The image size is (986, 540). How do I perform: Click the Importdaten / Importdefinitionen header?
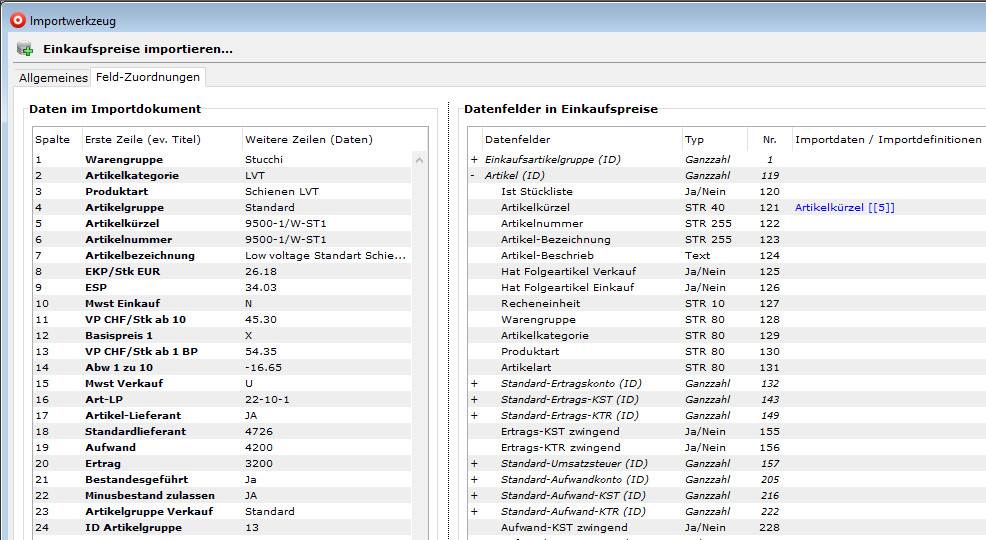click(888, 139)
